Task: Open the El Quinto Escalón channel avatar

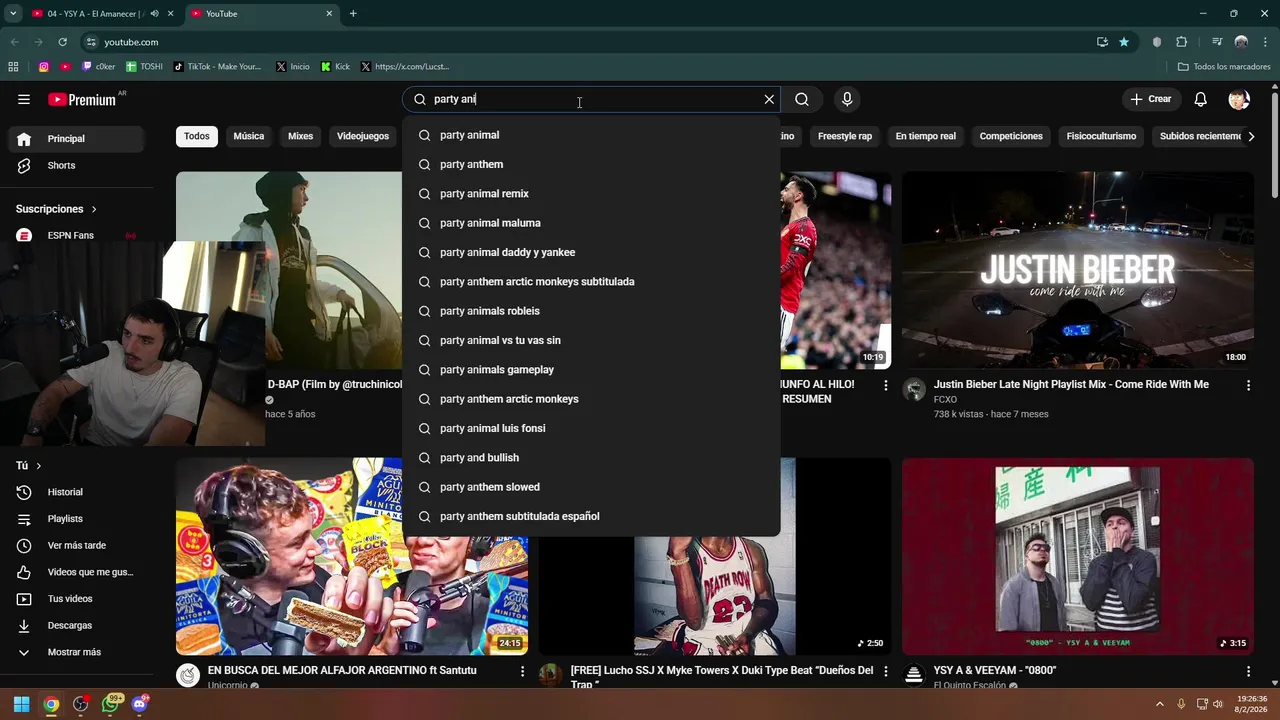Action: 914,675
